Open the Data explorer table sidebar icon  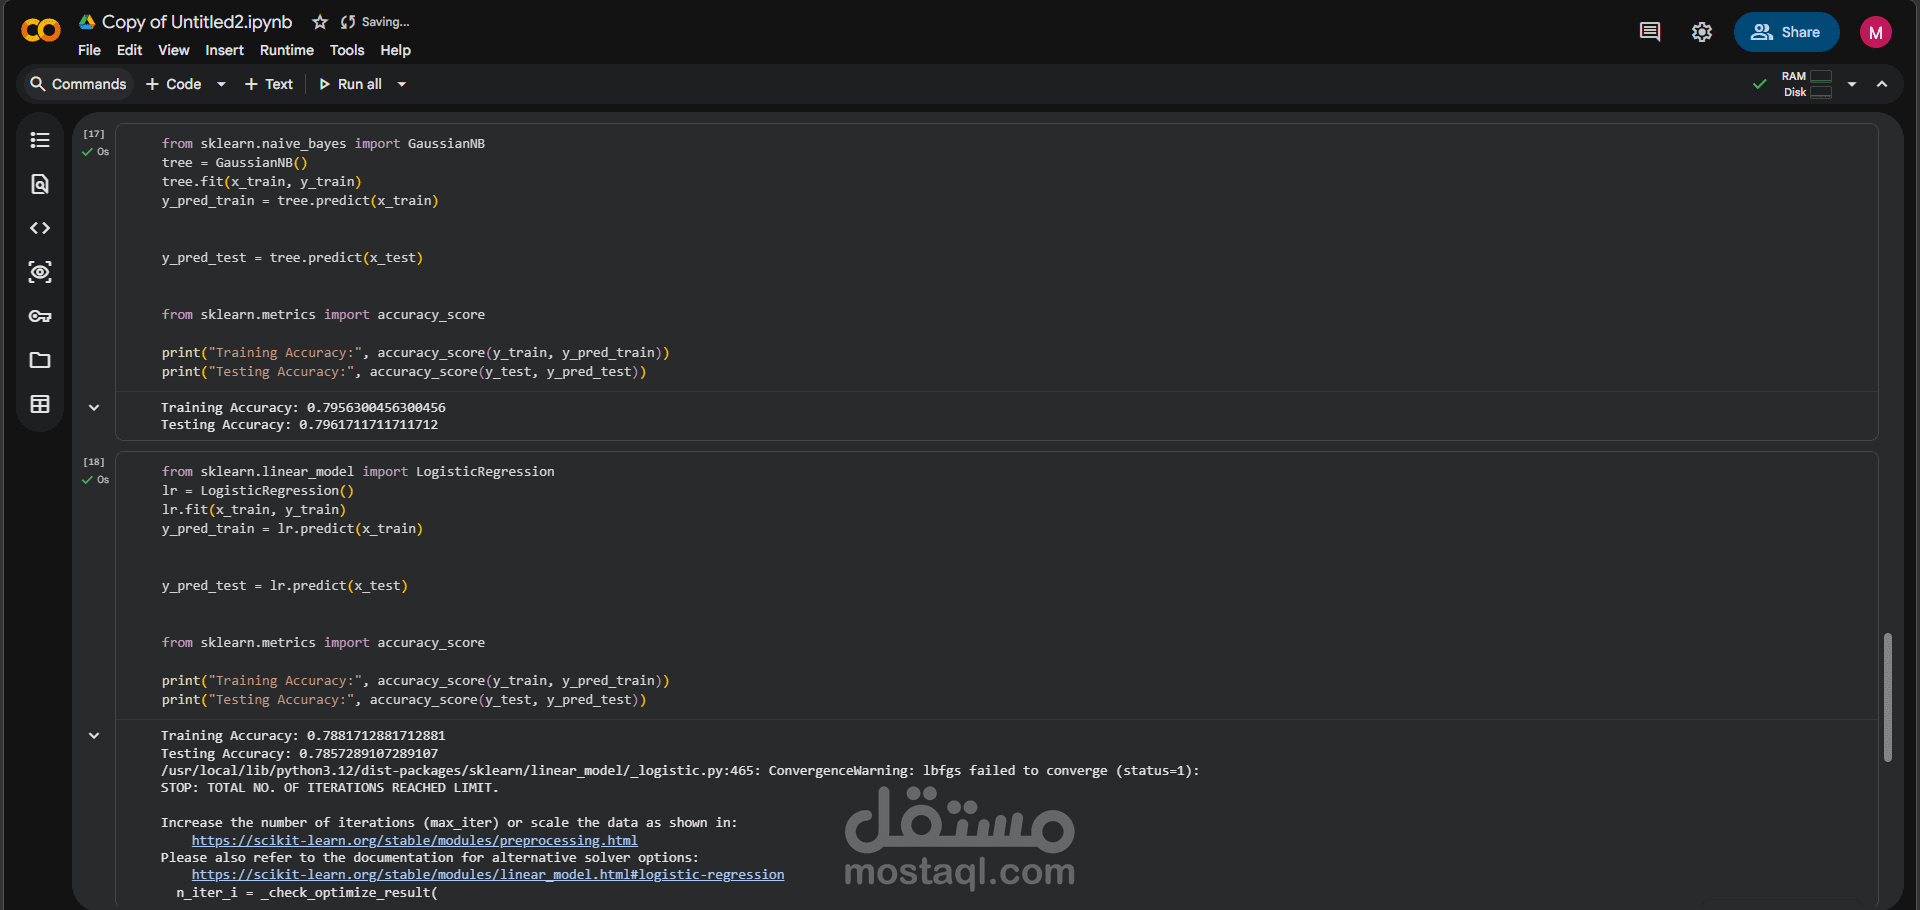(40, 404)
